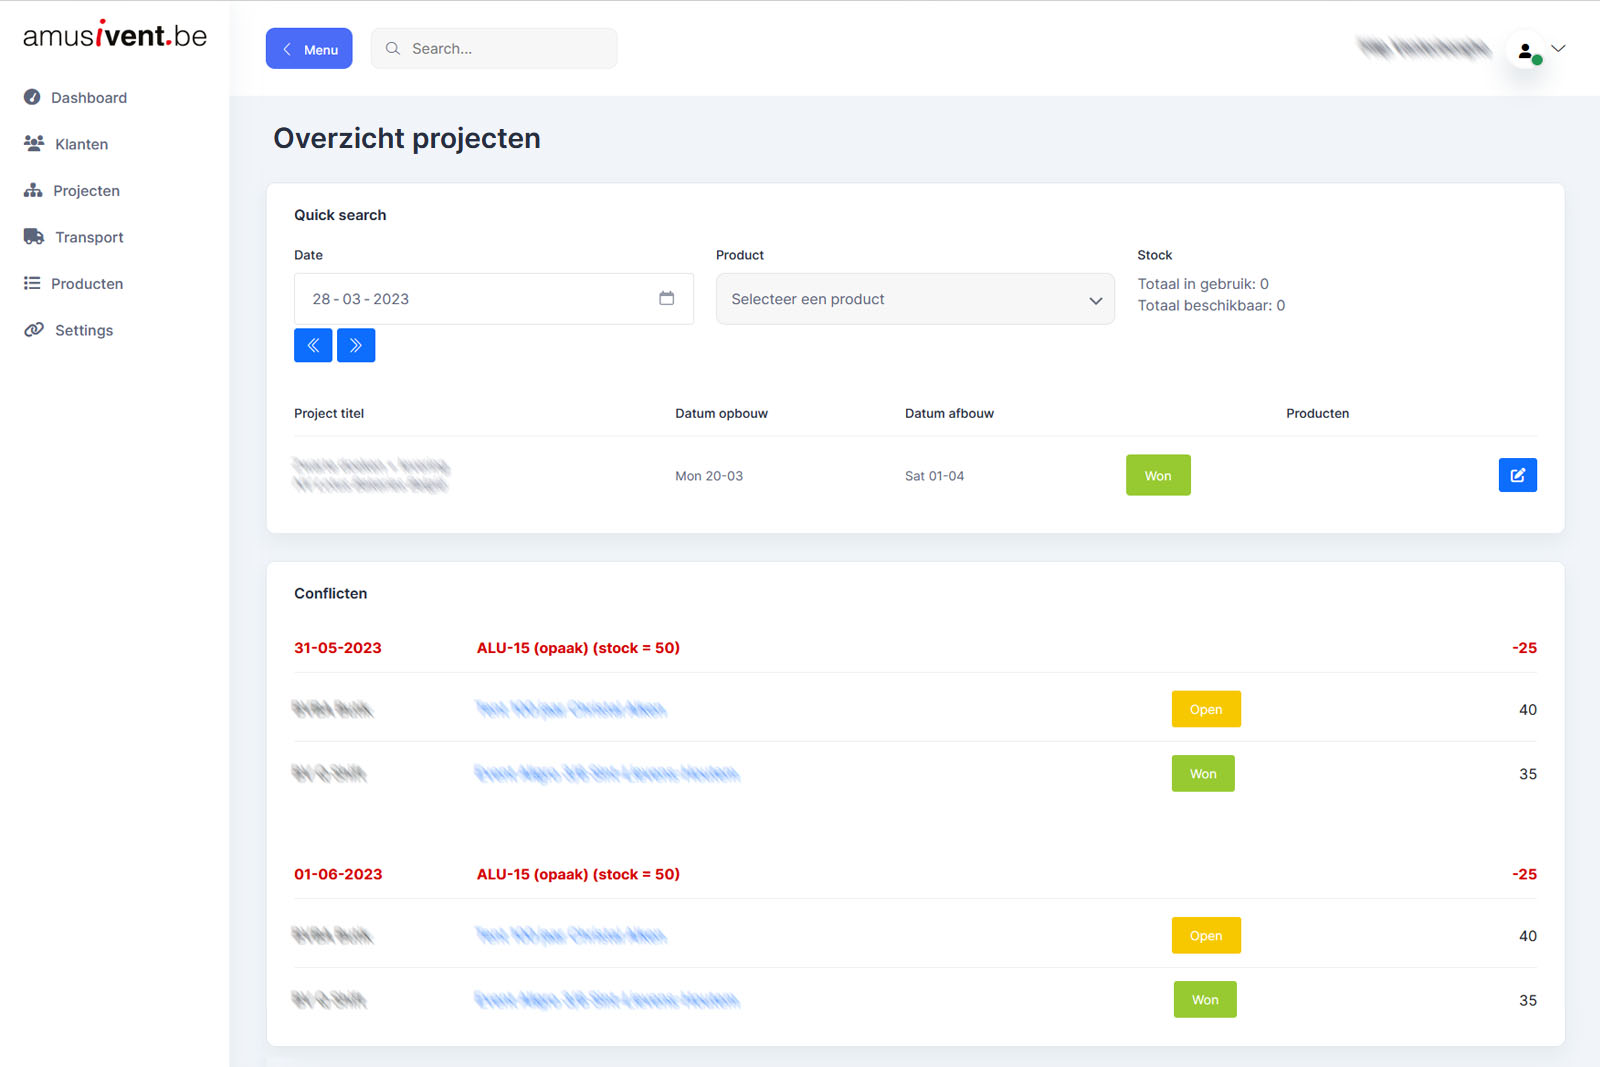
Task: Open Transport via the truck icon
Action: click(34, 237)
